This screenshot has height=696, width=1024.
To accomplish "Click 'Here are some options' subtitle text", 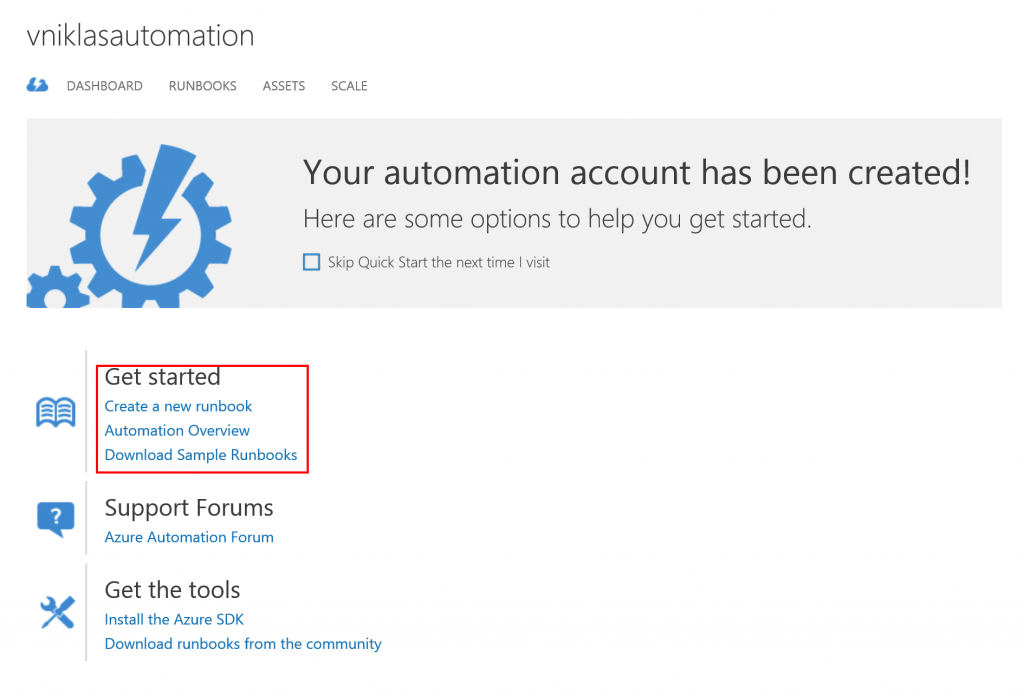I will click(557, 219).
